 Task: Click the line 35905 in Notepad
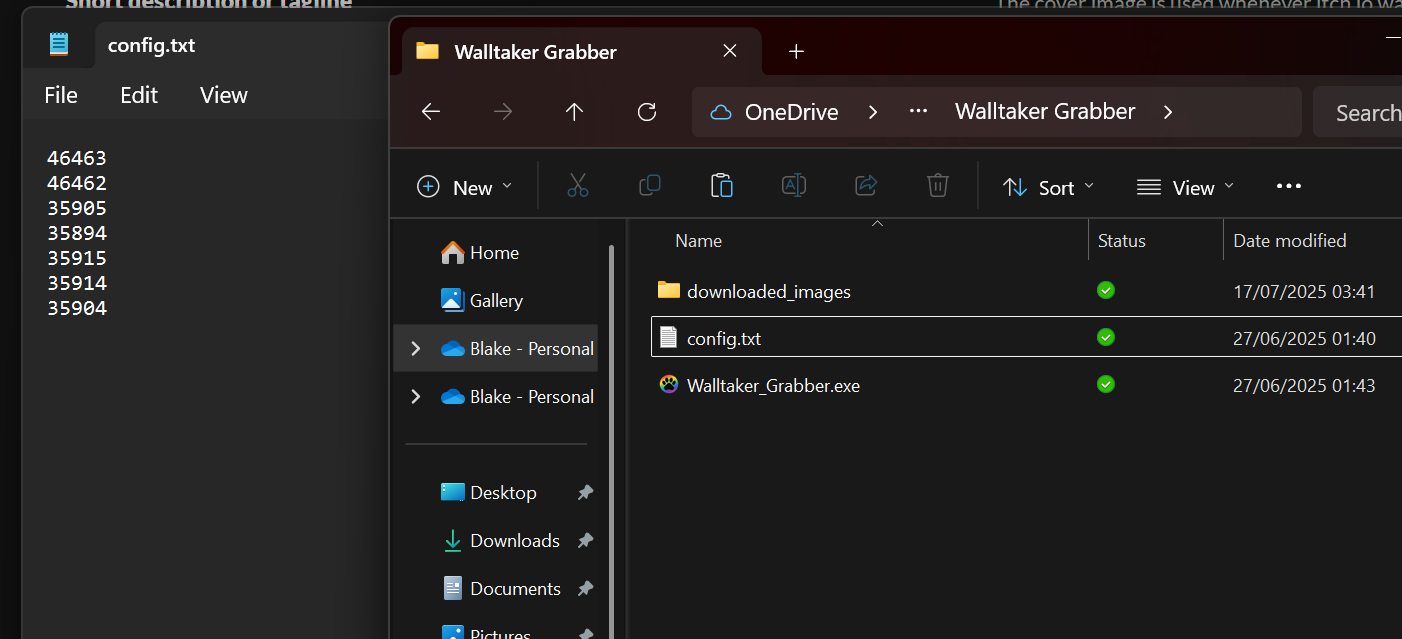point(77,208)
